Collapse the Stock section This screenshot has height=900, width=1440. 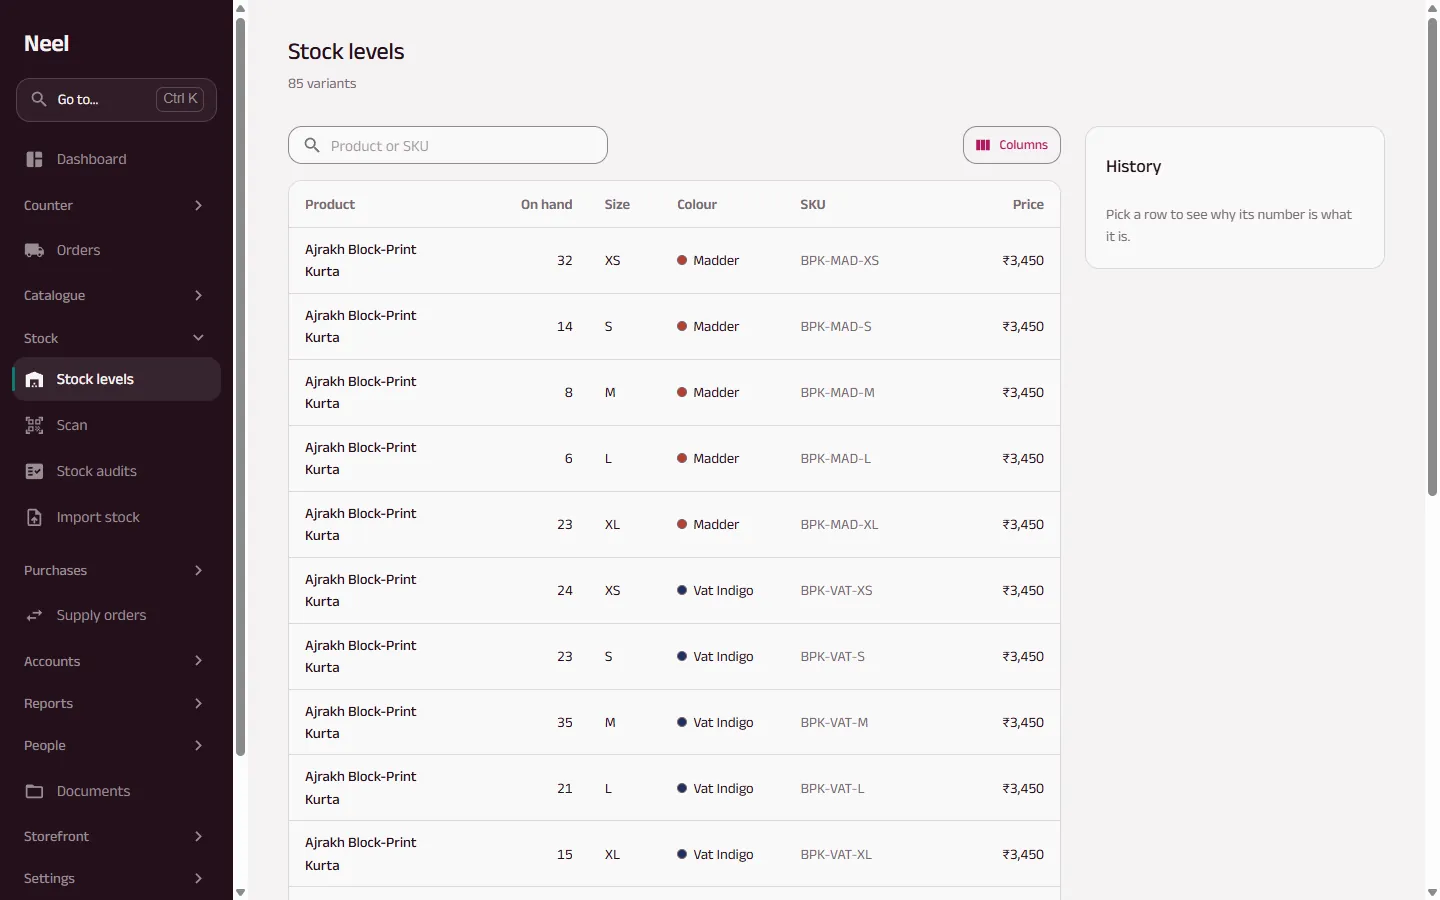click(116, 338)
